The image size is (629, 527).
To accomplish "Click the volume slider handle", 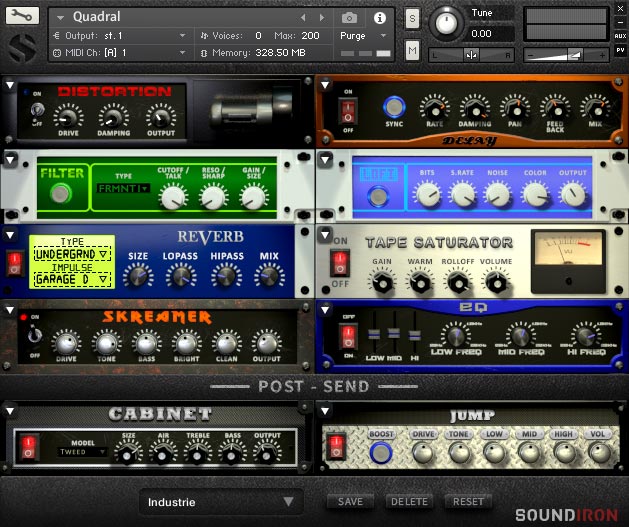I will (575, 55).
